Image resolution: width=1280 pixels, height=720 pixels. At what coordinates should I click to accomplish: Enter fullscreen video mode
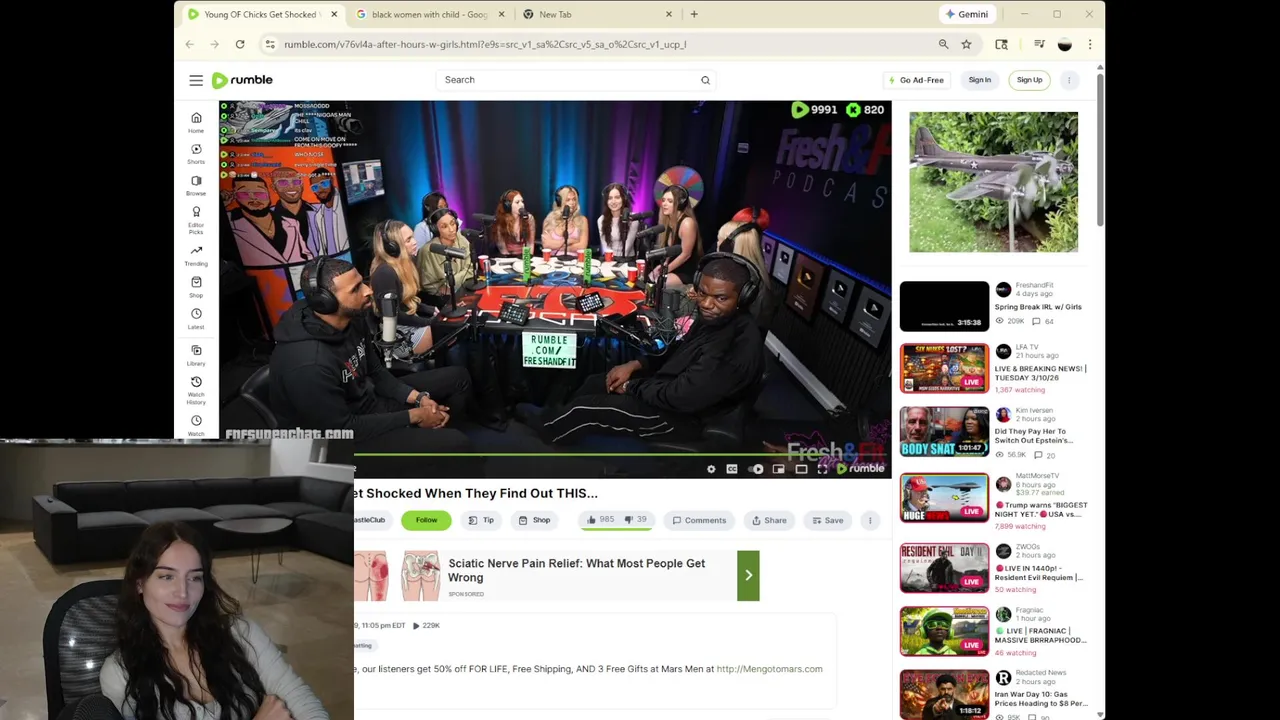click(822, 469)
